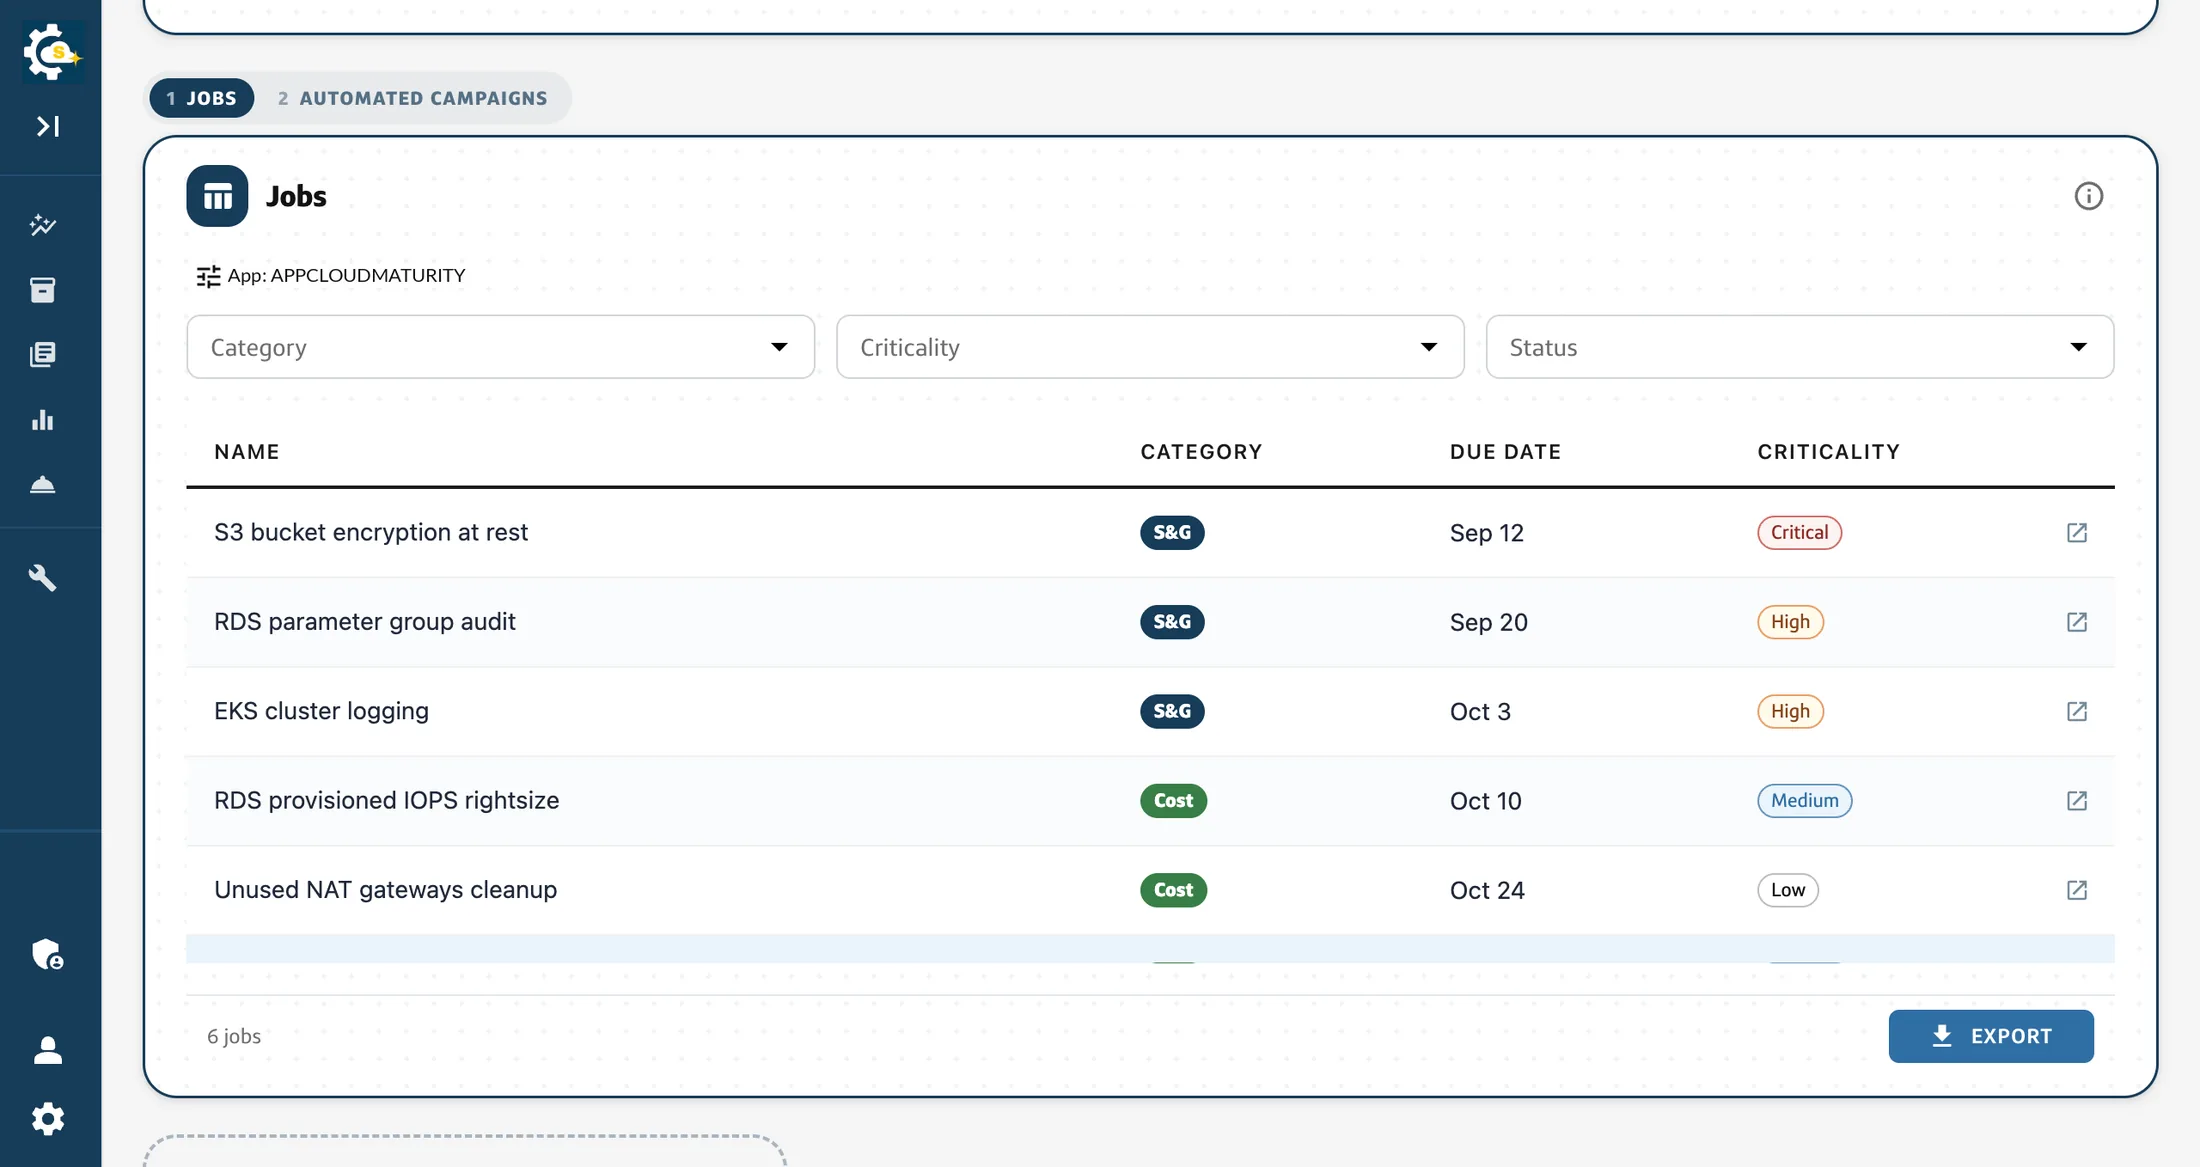Open the bar chart sidebar icon
Image resolution: width=2200 pixels, height=1167 pixels.
pyautogui.click(x=43, y=420)
